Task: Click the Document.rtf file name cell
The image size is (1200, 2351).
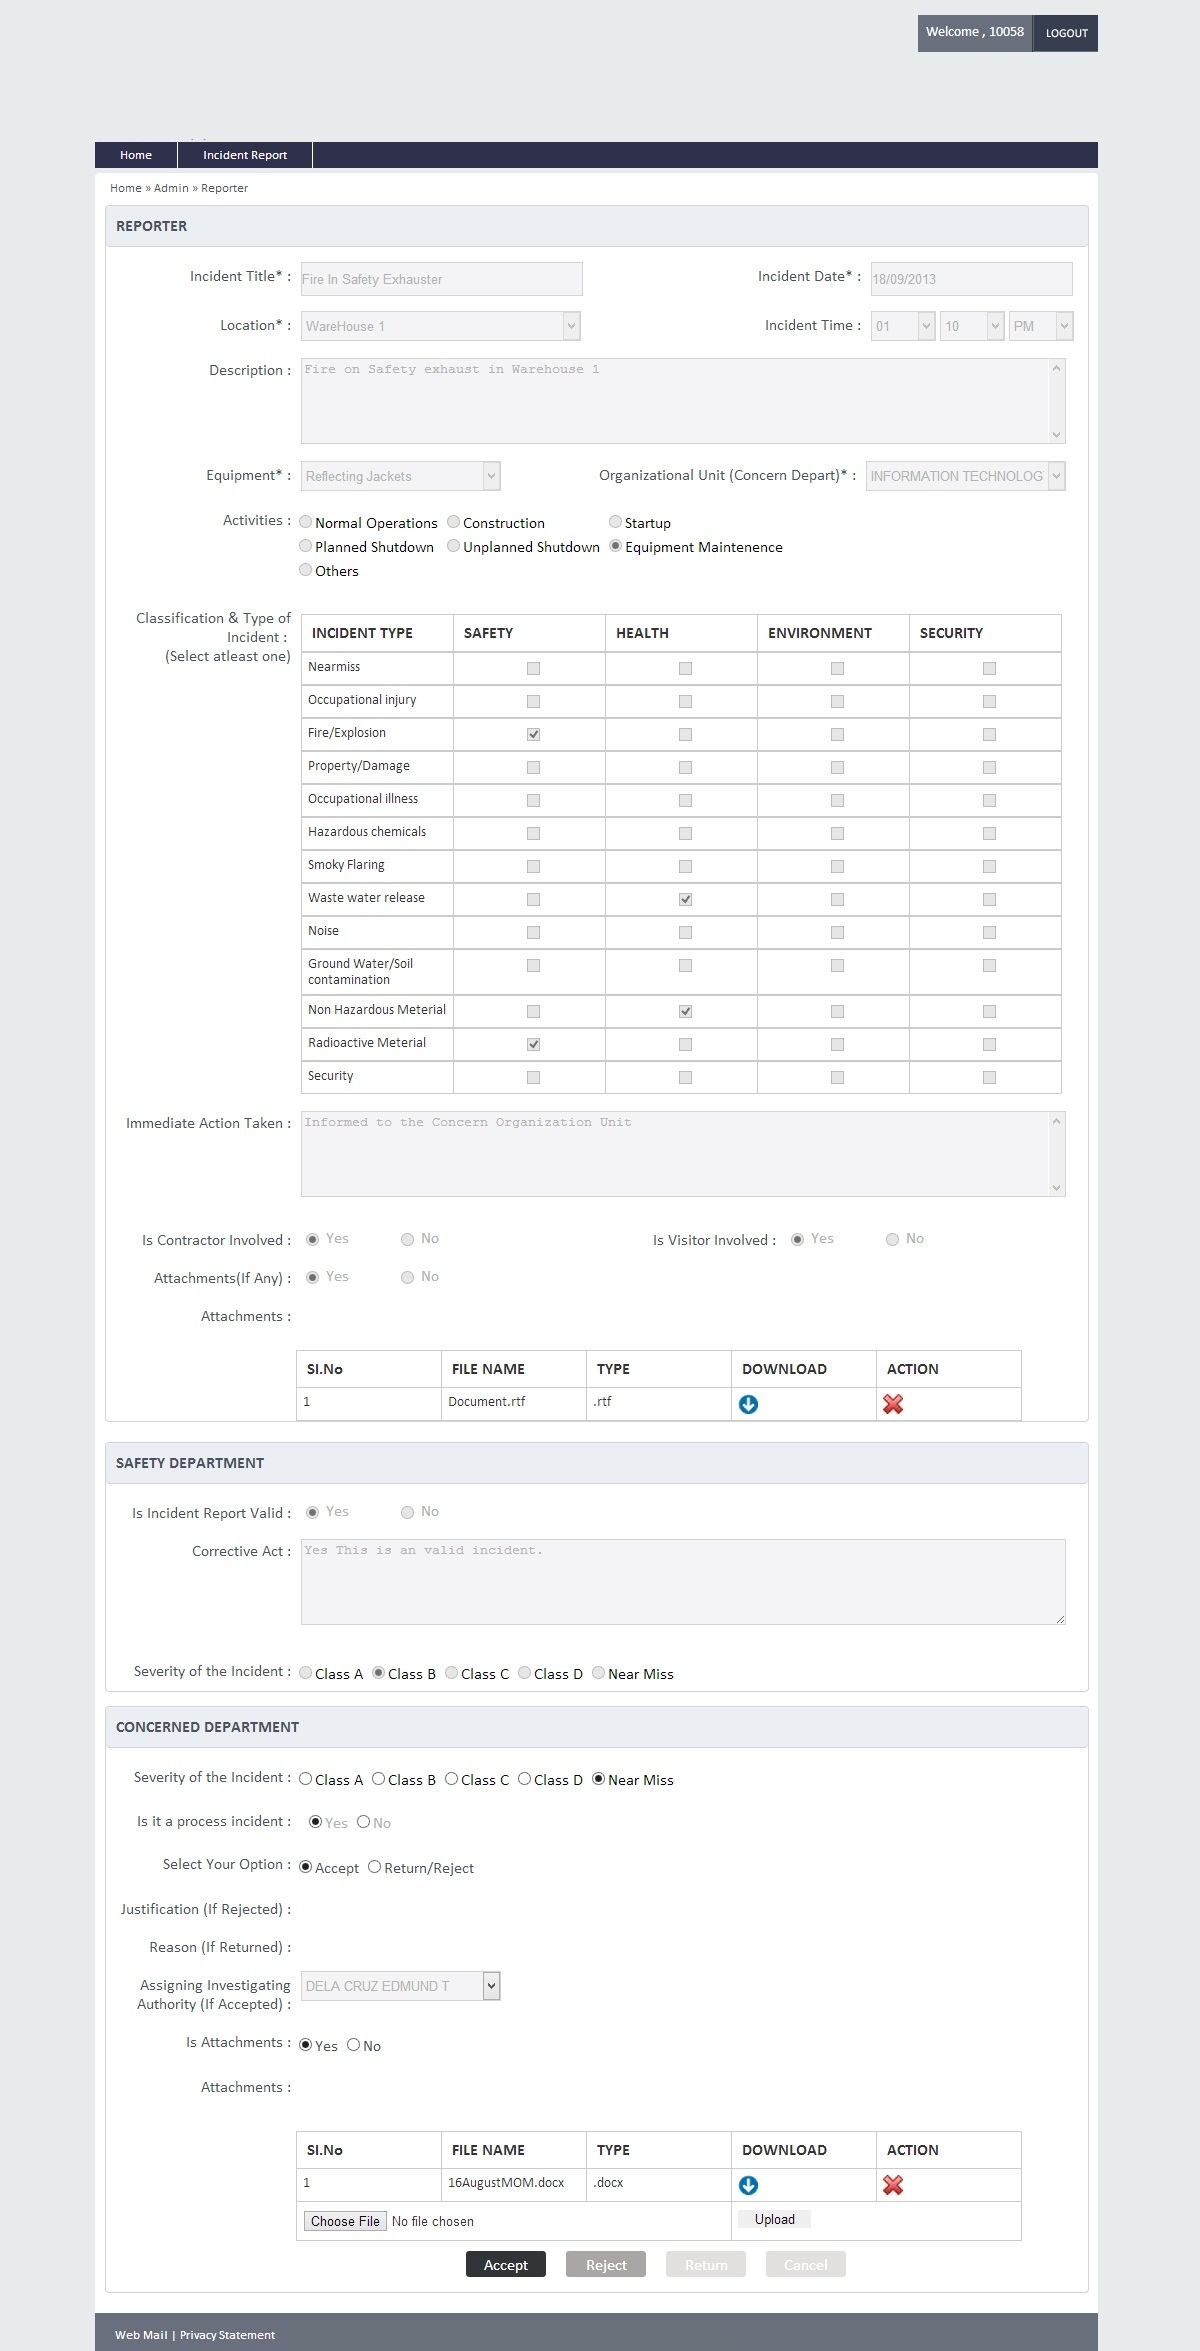Action: point(513,1403)
